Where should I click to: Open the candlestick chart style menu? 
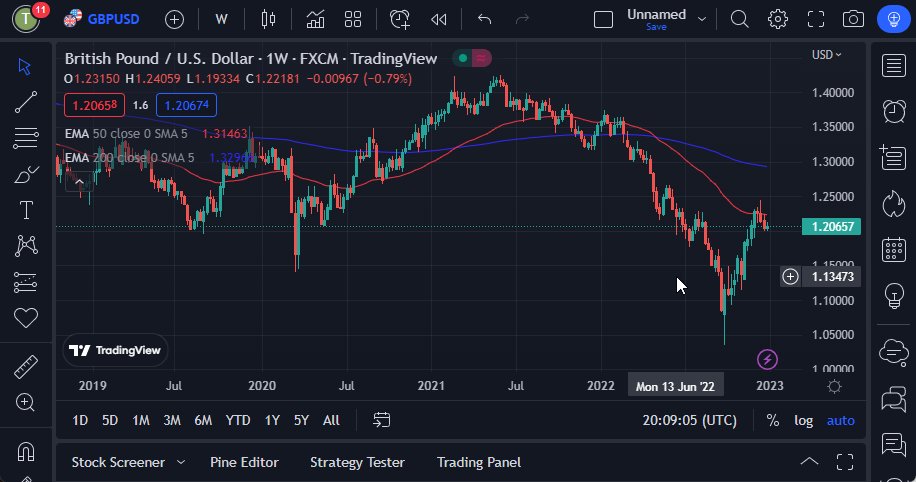click(x=268, y=19)
